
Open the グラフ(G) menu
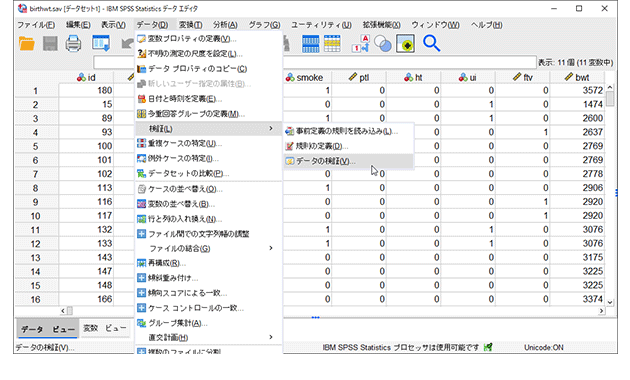pos(264,25)
